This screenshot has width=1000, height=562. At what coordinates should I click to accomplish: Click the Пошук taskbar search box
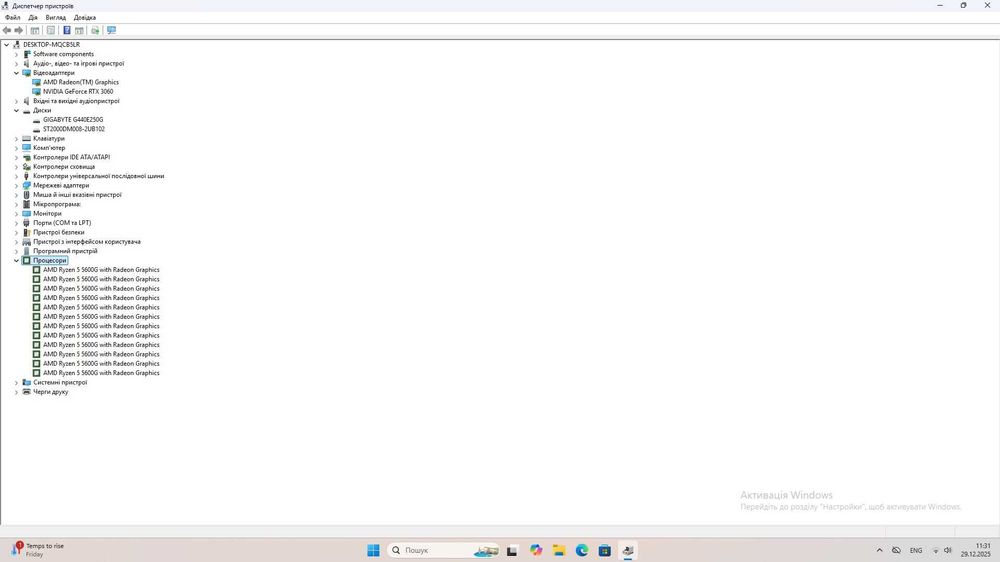(443, 550)
